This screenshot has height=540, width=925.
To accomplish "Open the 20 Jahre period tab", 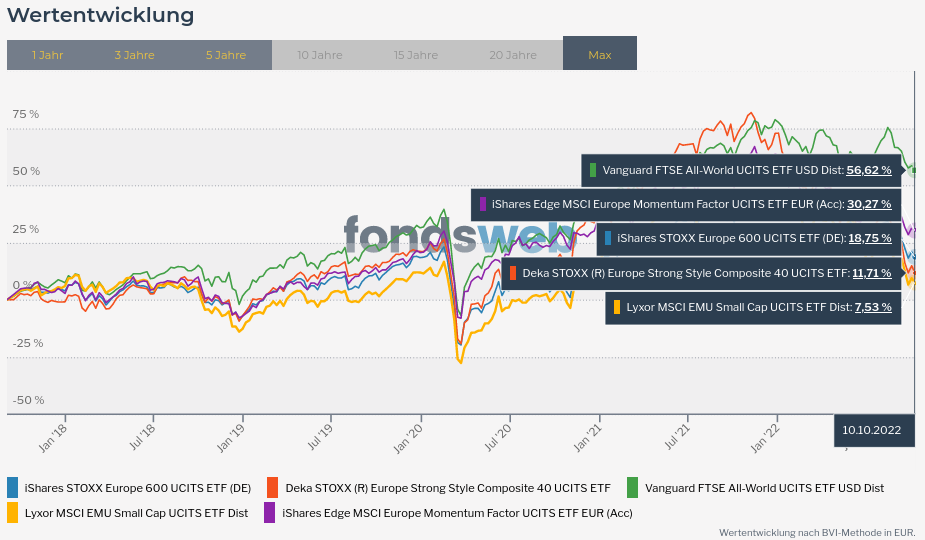I will click(513, 55).
